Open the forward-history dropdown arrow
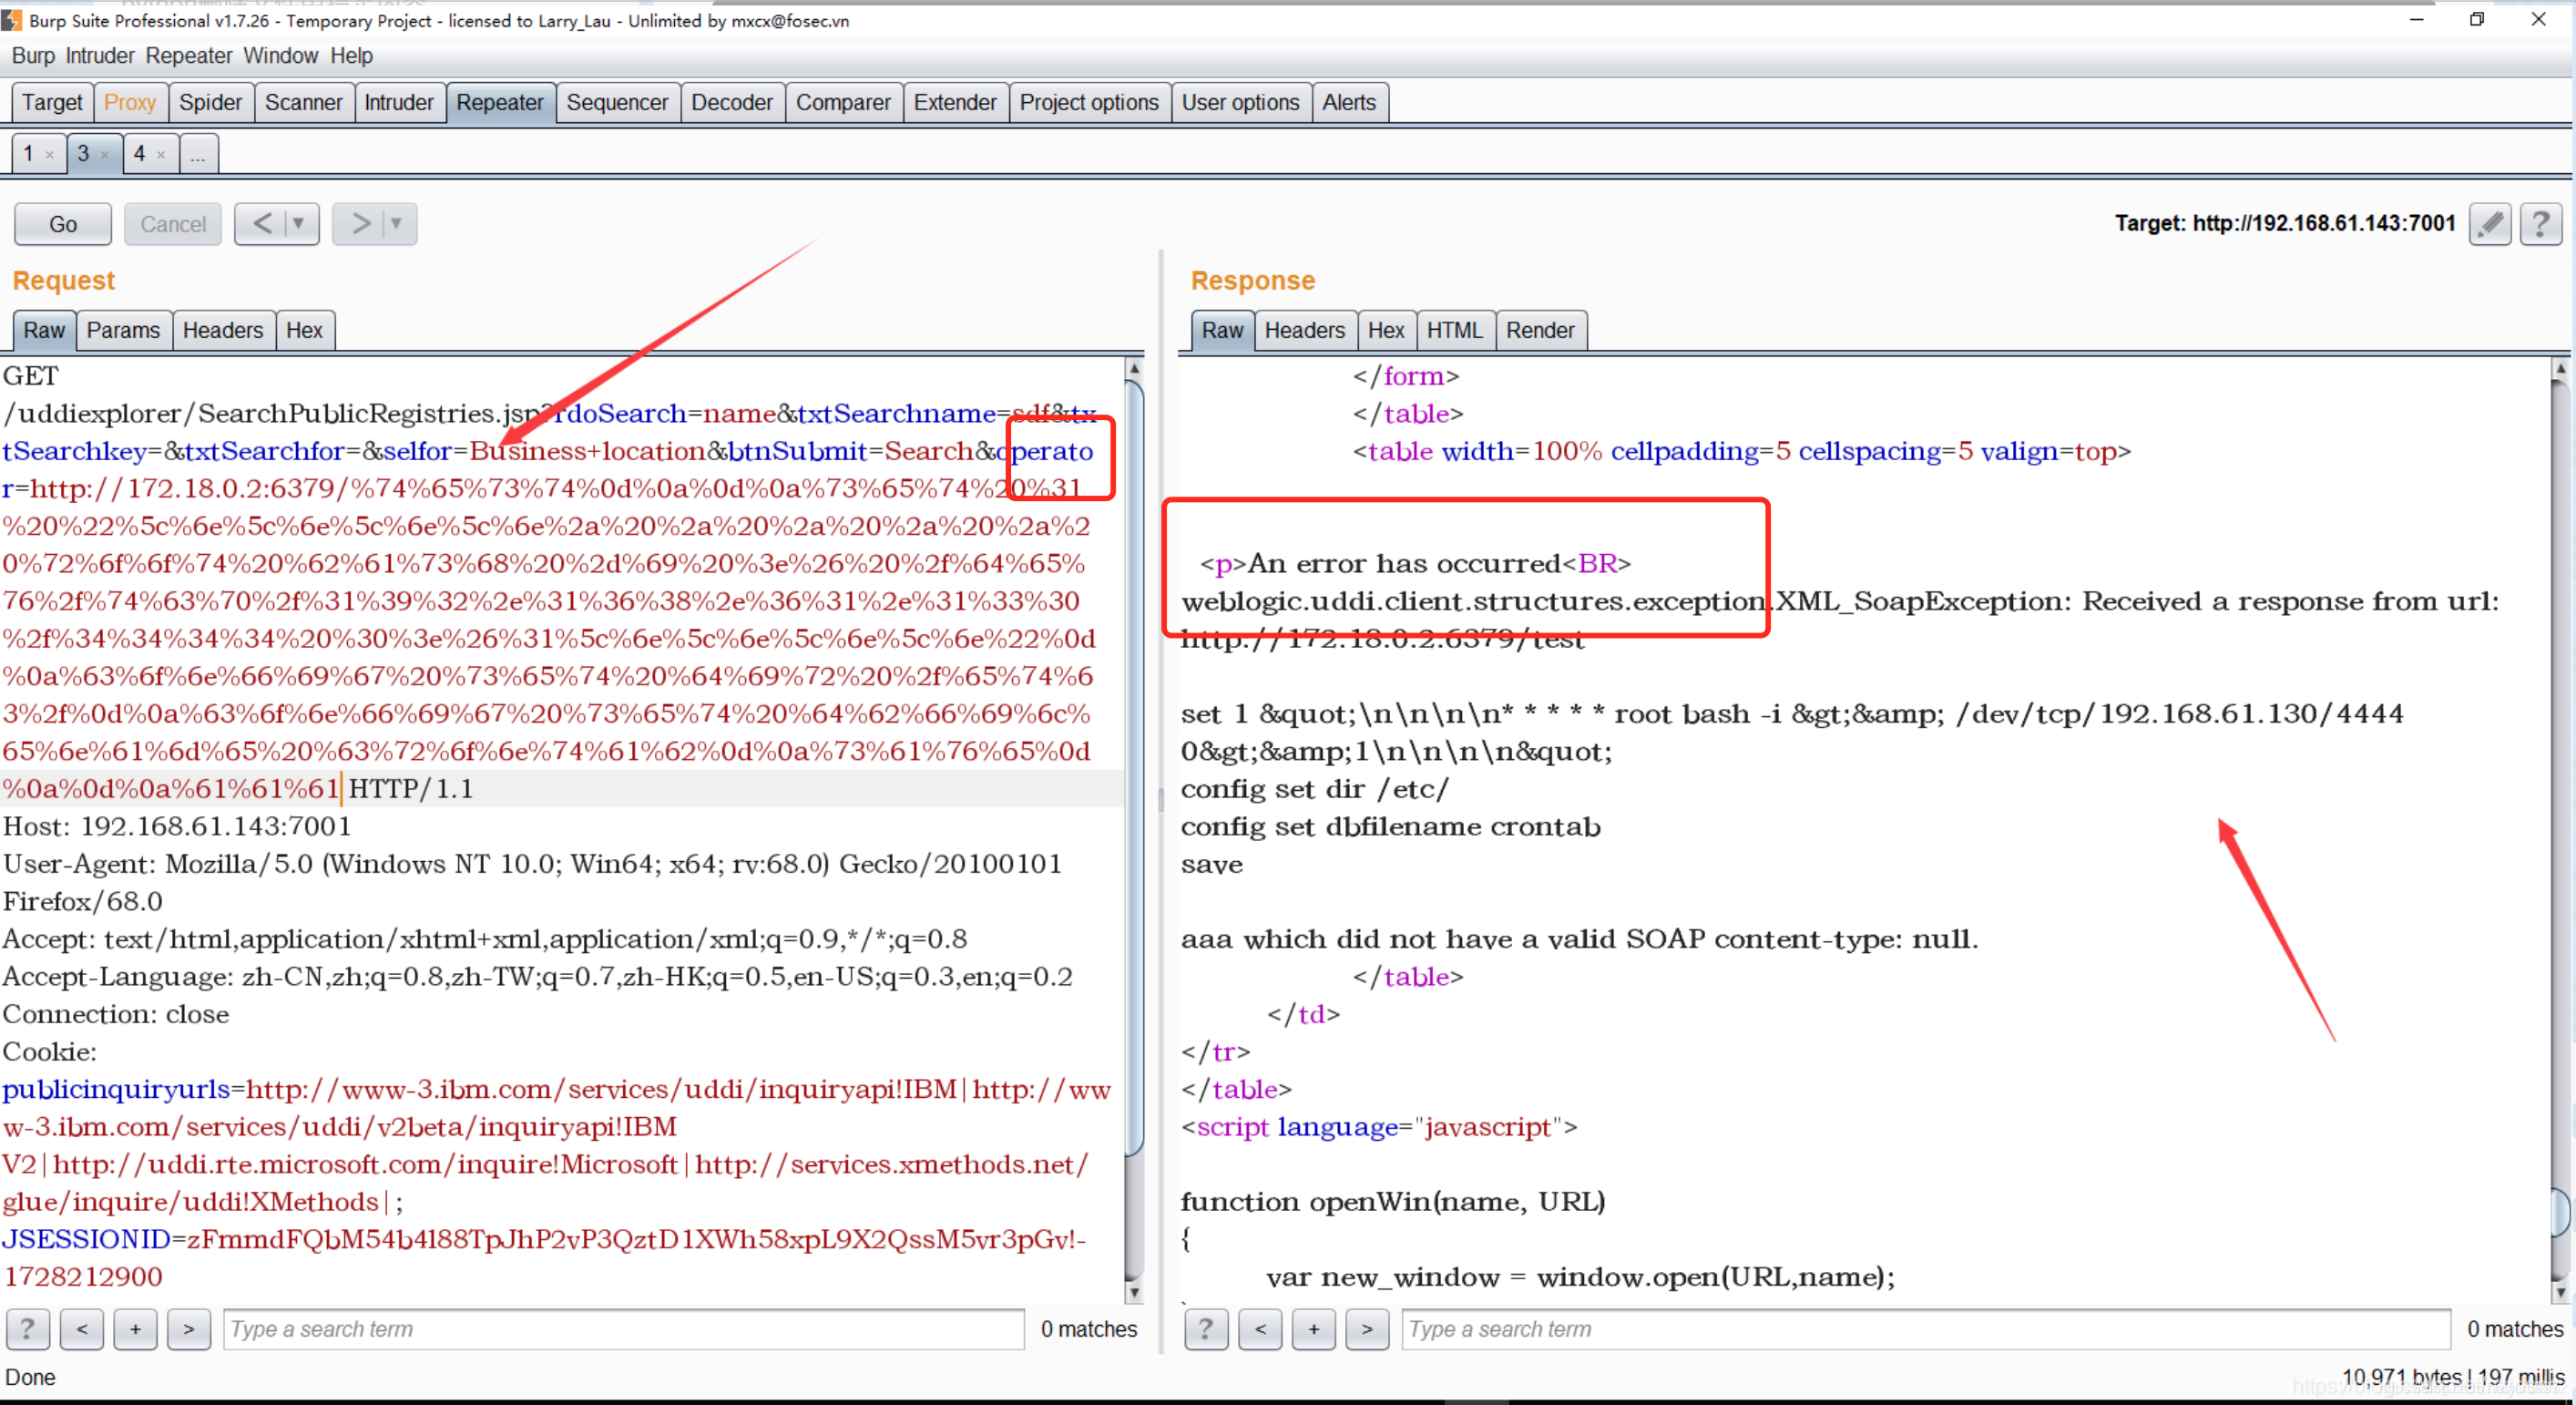The image size is (2576, 1405). 397,223
